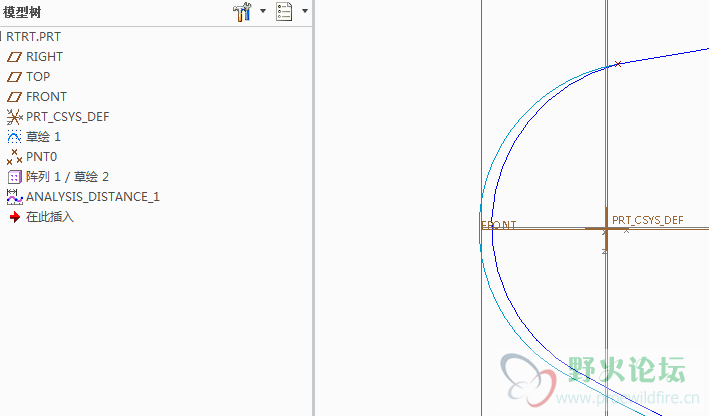Click the 模型树 panel title
Screen dimensions: 709x416
click(22, 12)
